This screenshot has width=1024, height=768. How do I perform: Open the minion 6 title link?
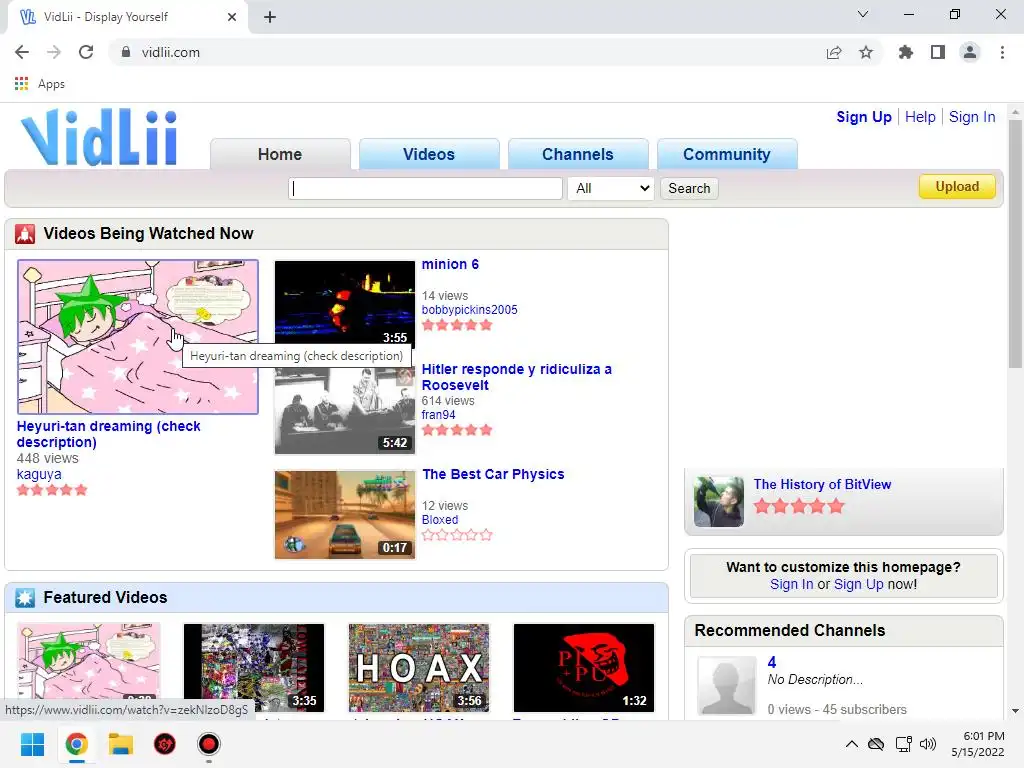point(450,264)
